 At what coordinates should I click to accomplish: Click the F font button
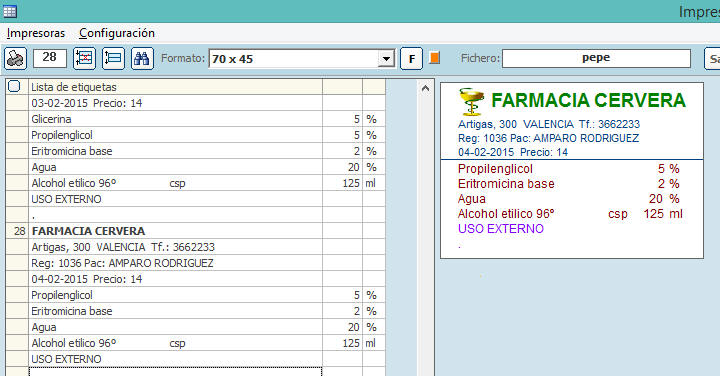coord(411,59)
